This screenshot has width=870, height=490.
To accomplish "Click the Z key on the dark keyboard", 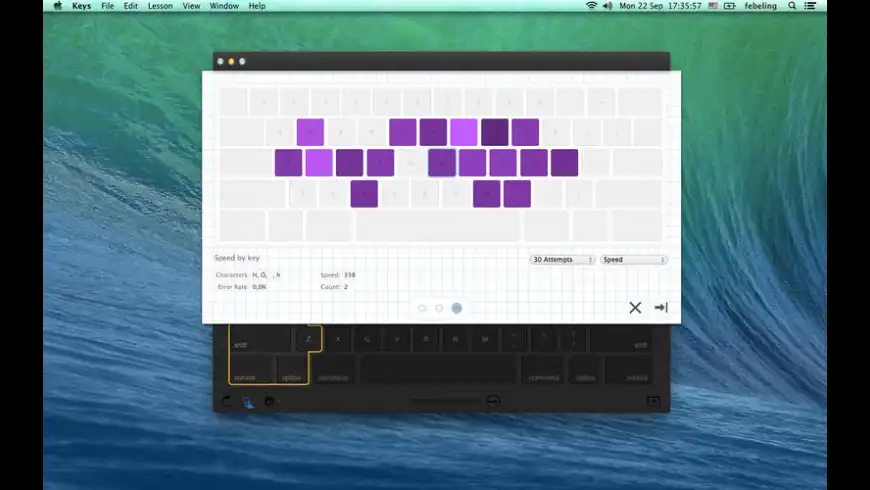I will 308,339.
